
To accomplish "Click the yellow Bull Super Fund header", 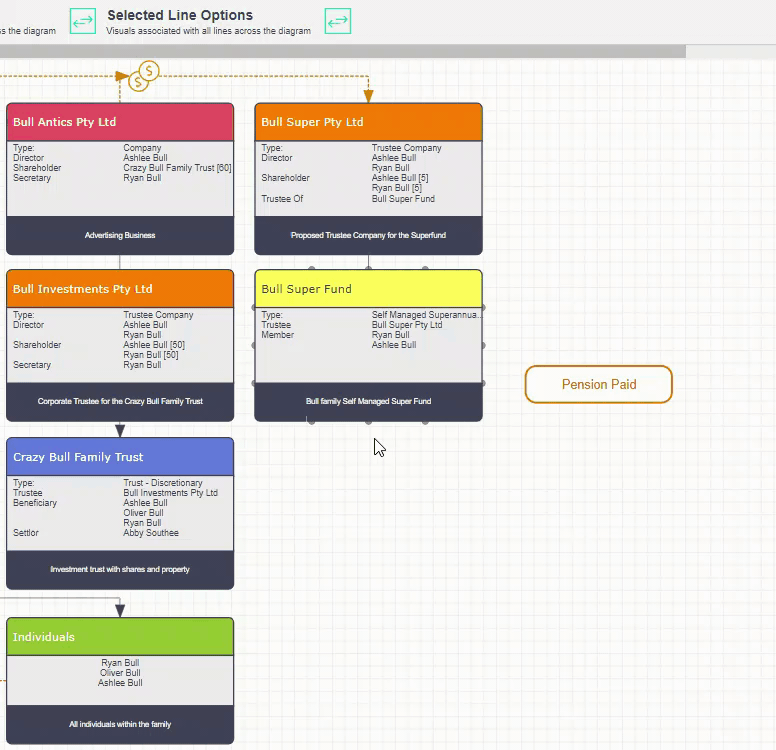I will click(368, 289).
